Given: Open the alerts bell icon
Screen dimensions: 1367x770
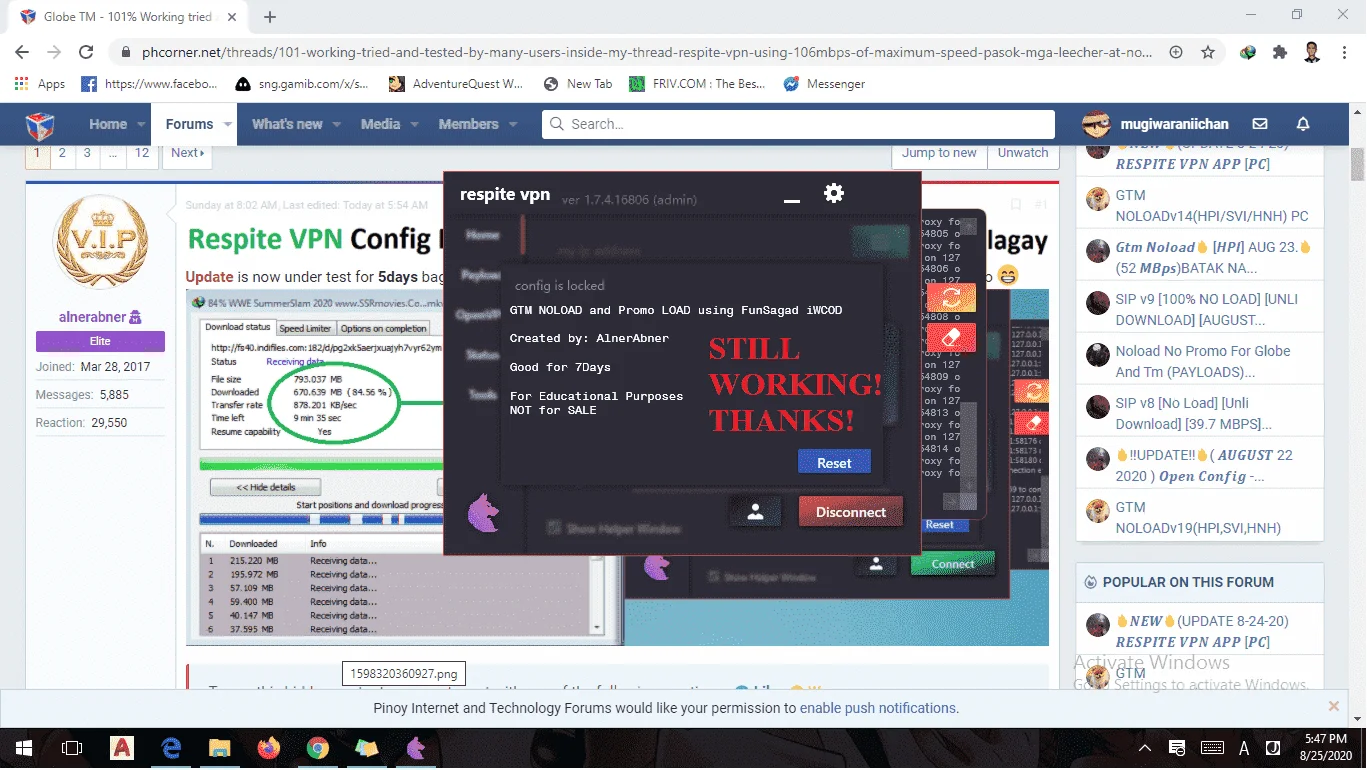Looking at the screenshot, I should pos(1303,124).
